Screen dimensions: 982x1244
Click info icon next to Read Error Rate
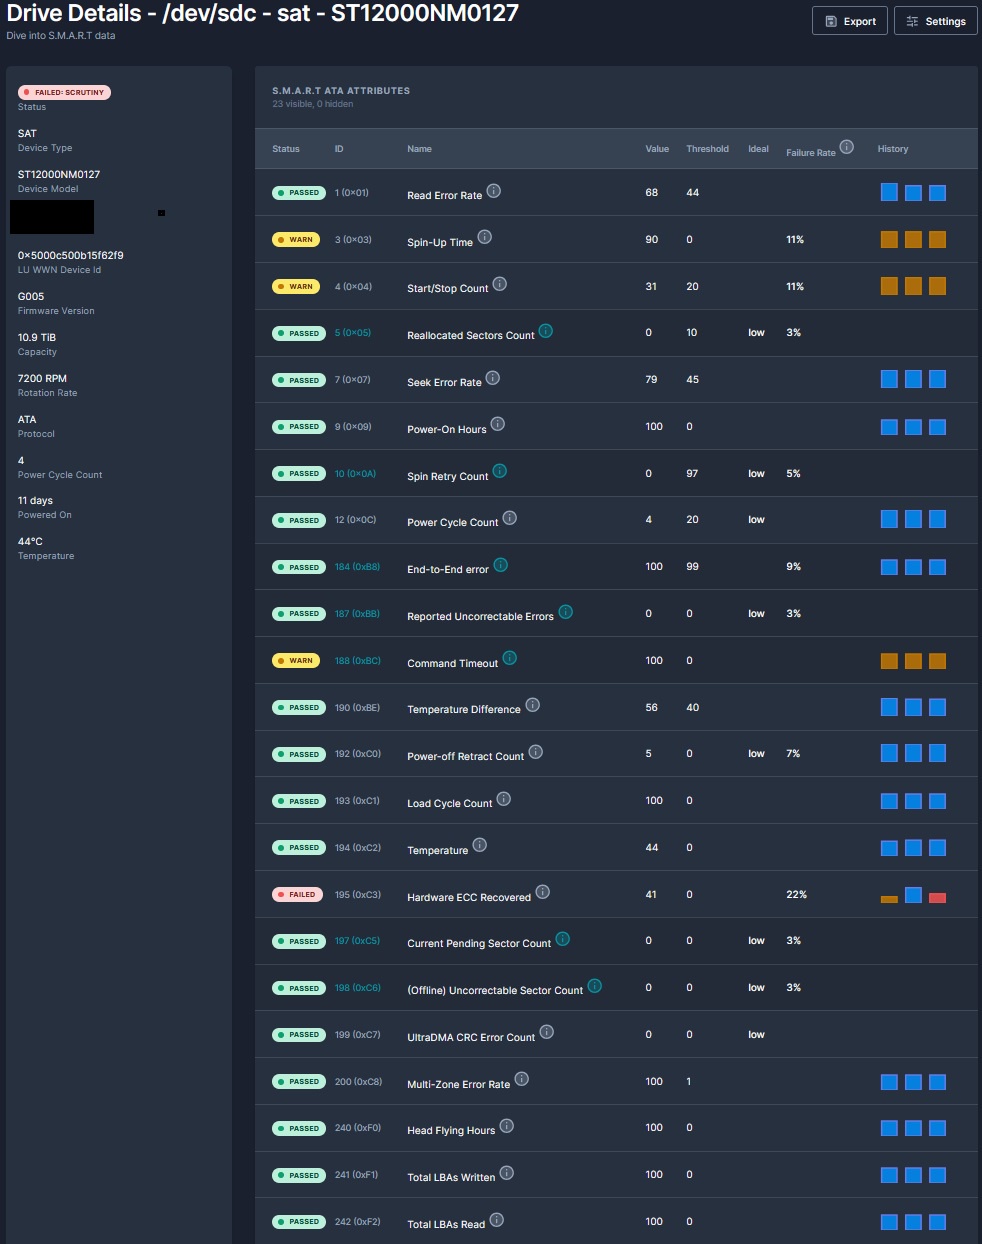click(493, 191)
